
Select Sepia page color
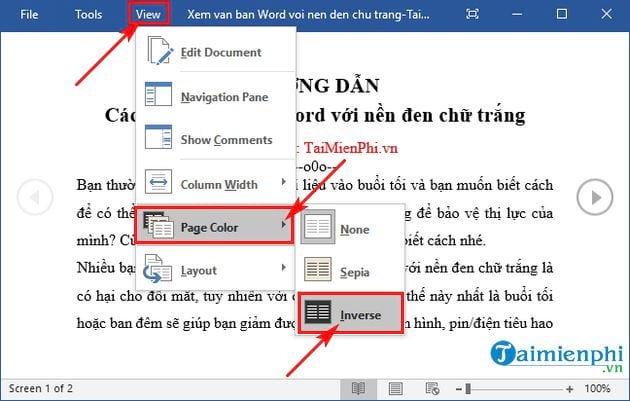350,270
